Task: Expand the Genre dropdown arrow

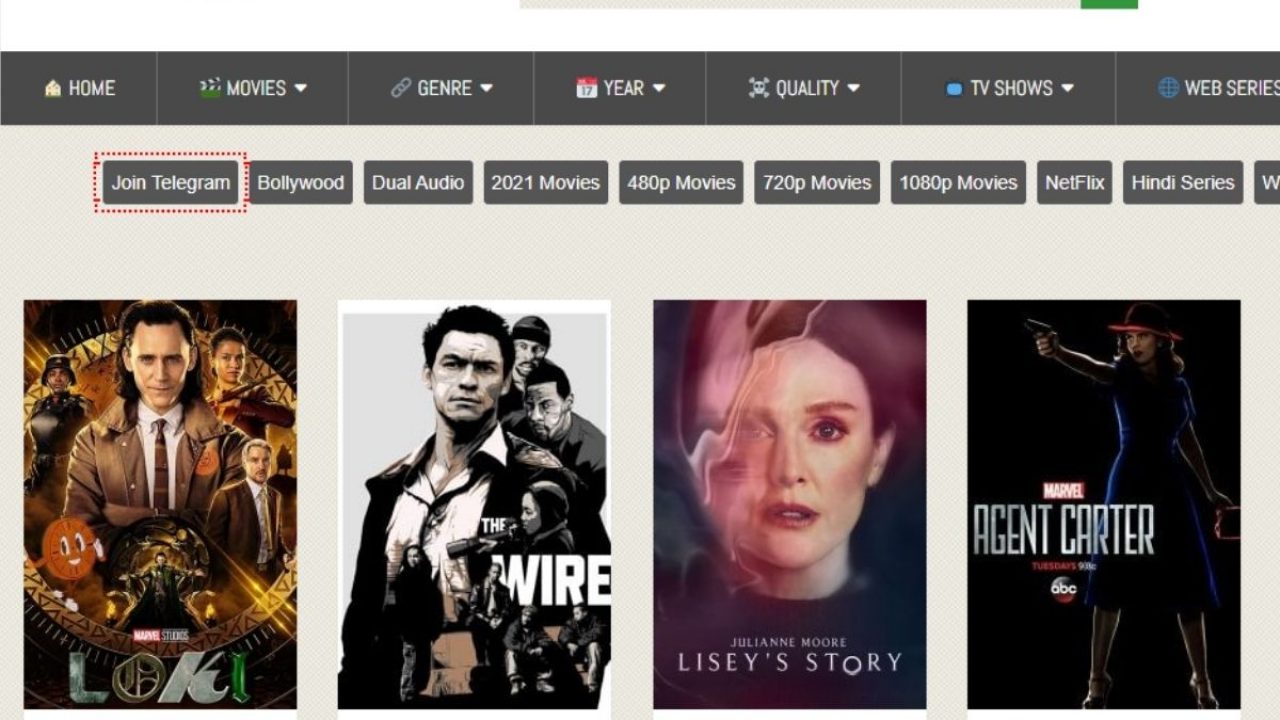Action: pos(486,88)
